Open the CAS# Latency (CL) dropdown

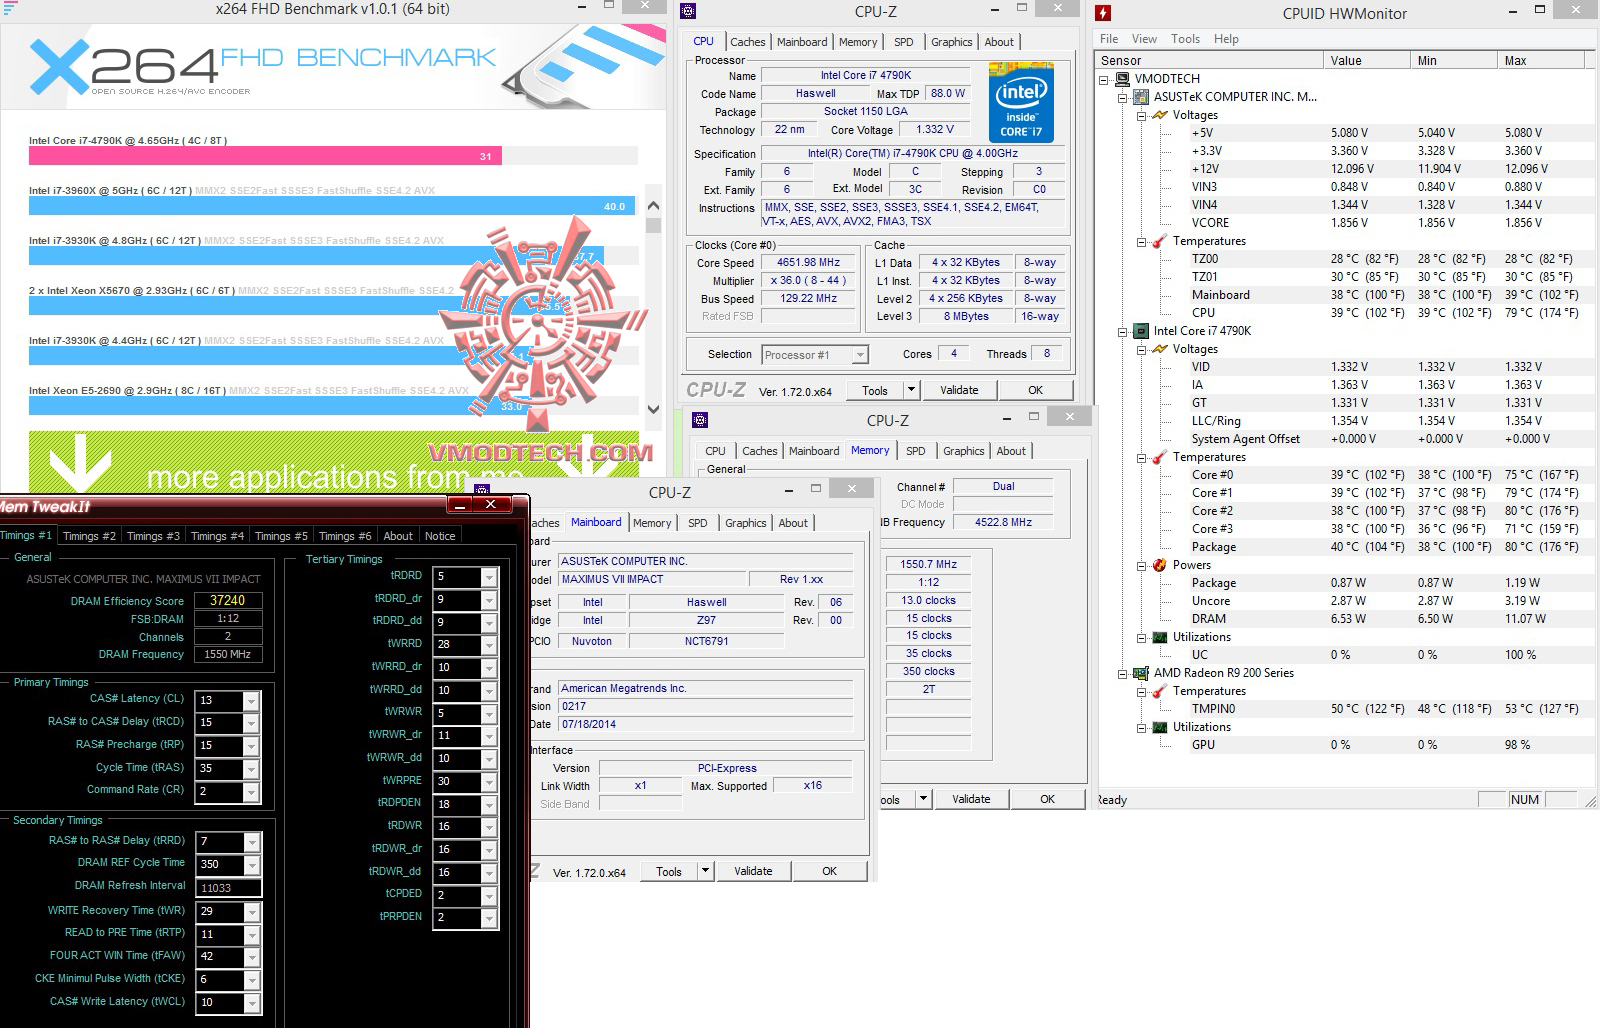click(x=251, y=701)
